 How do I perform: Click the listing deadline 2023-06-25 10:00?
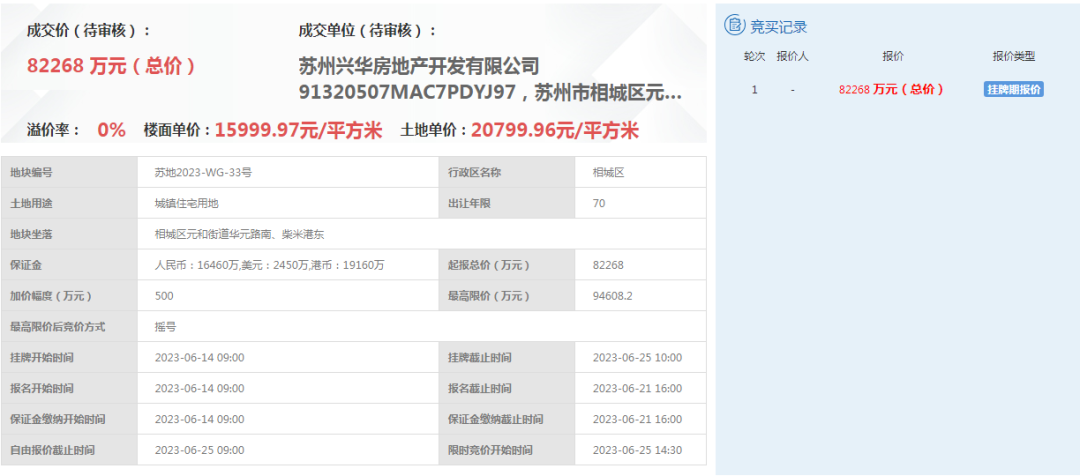pos(637,358)
